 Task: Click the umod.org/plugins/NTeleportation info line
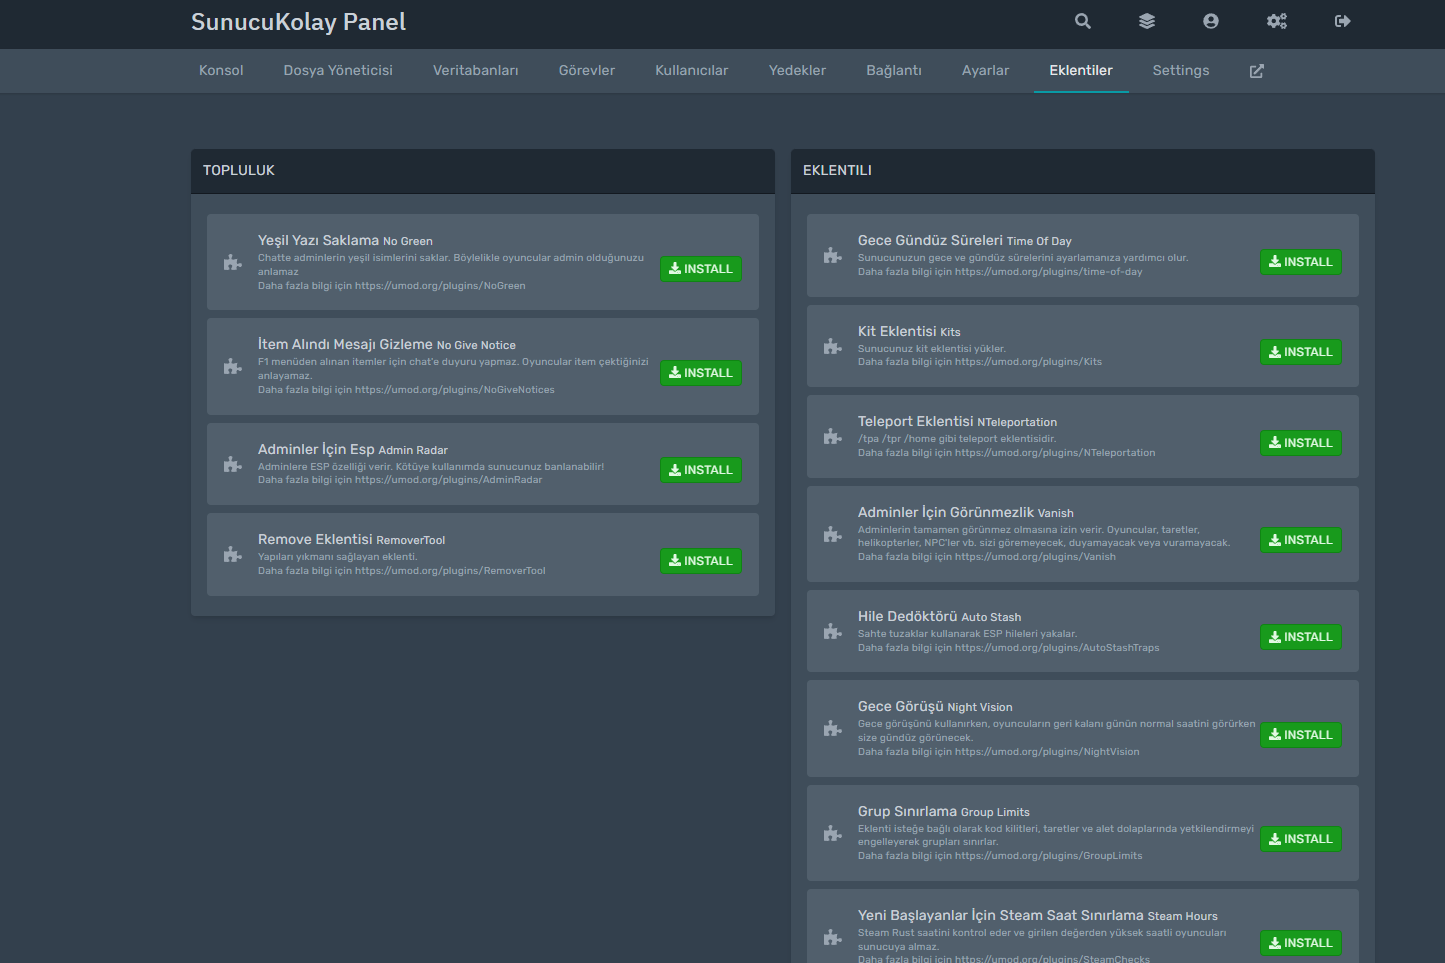pyautogui.click(x=1006, y=453)
